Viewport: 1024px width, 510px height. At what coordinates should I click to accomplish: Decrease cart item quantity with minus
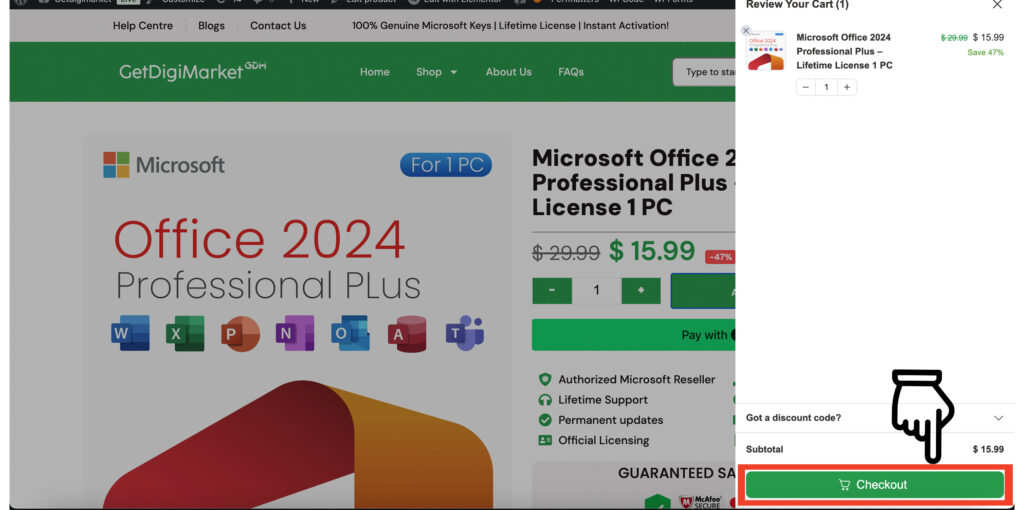(x=807, y=87)
